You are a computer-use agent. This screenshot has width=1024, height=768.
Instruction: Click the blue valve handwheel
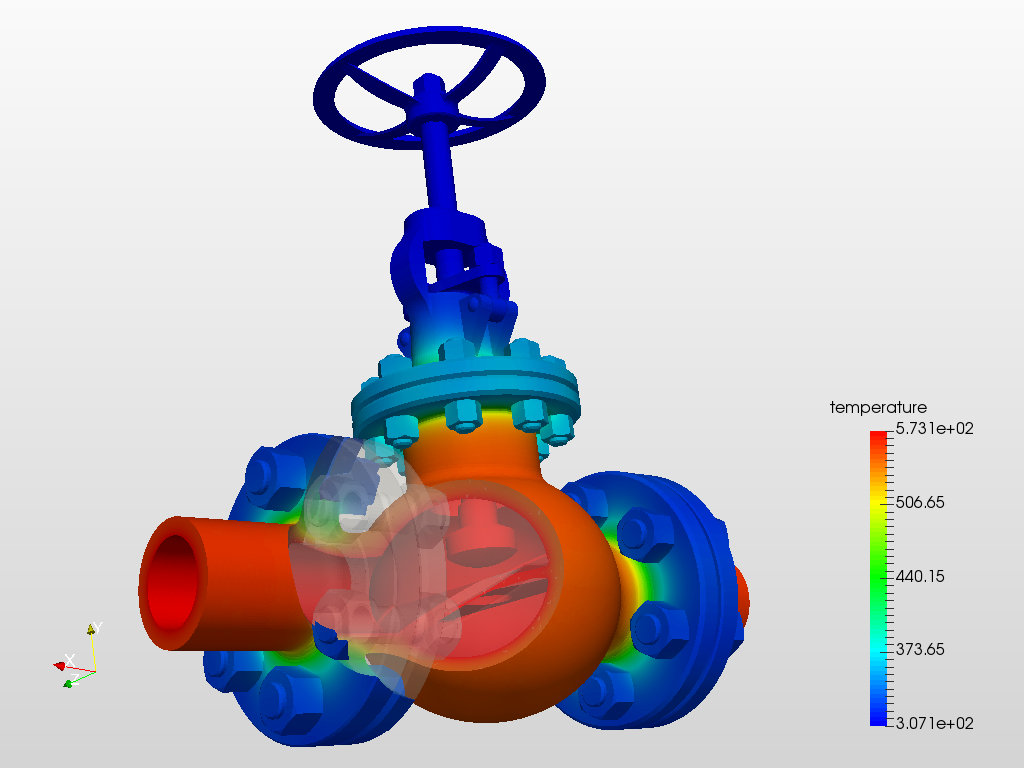(x=429, y=87)
